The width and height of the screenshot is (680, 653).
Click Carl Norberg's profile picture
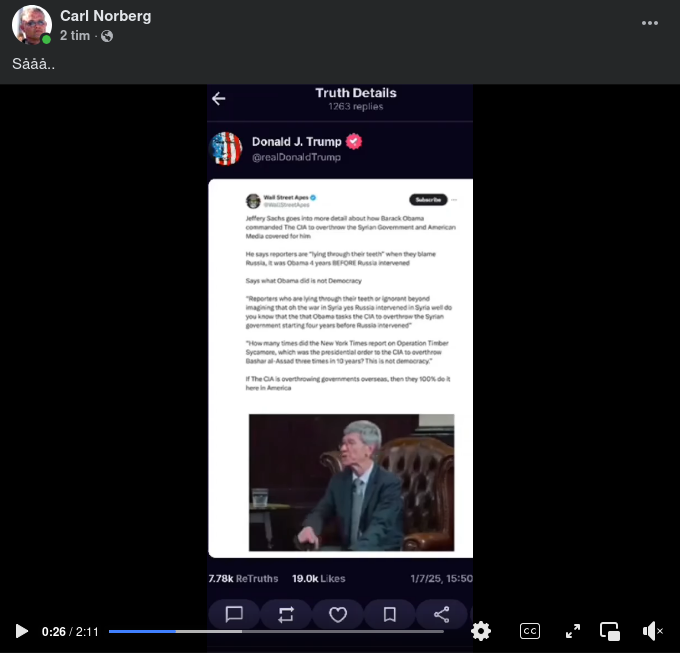click(x=31, y=25)
